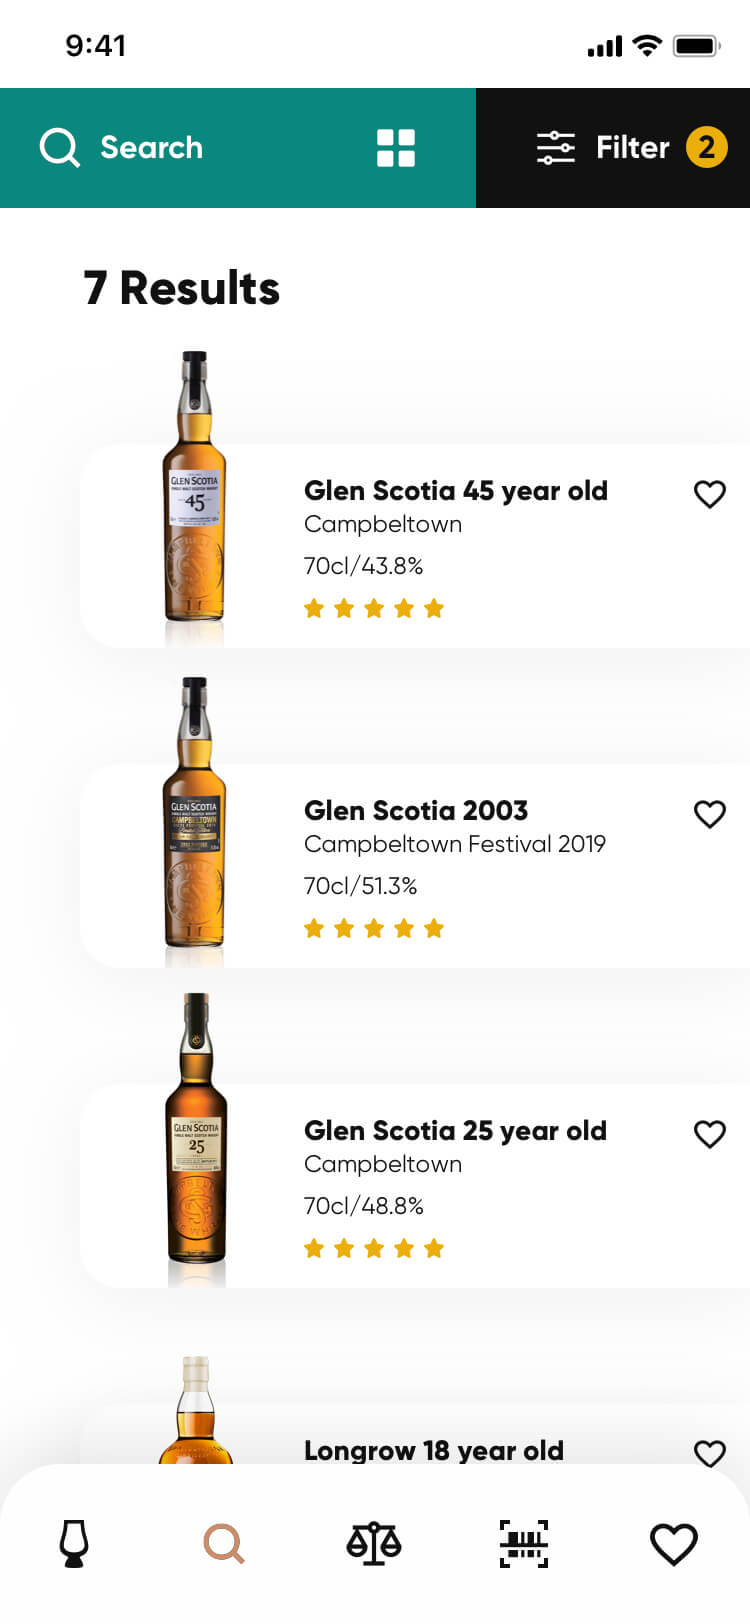This screenshot has height=1624, width=750.
Task: Click the five-star rating of Glen Scotia 25
Action: click(374, 1248)
